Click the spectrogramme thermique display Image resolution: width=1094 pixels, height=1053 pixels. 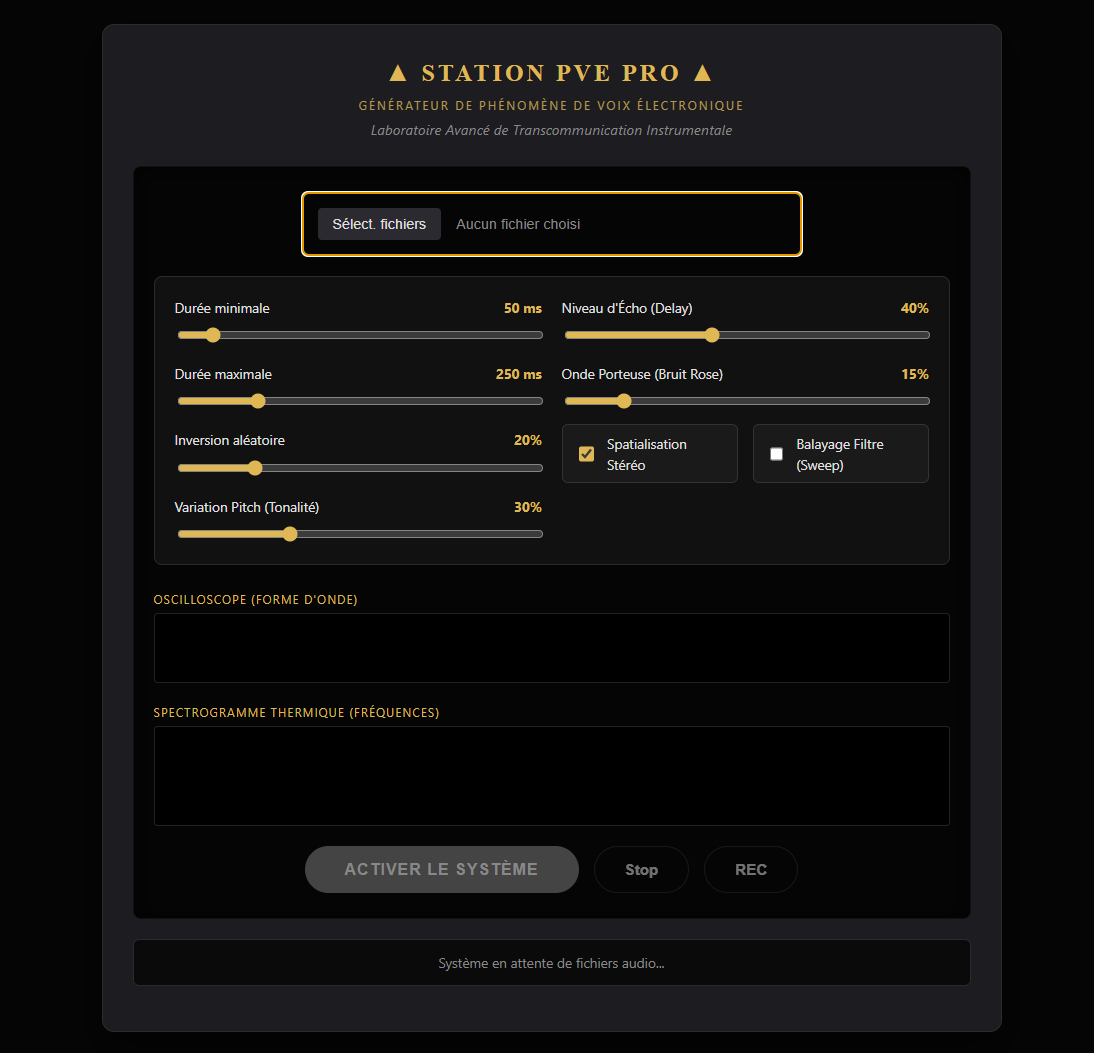(552, 776)
